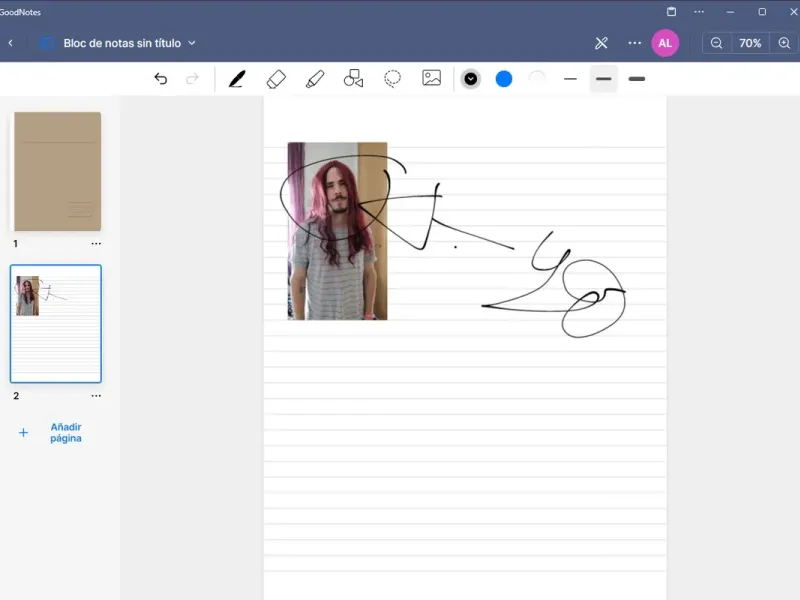Open page 2 options menu
Image resolution: width=800 pixels, height=600 pixels.
pos(96,396)
